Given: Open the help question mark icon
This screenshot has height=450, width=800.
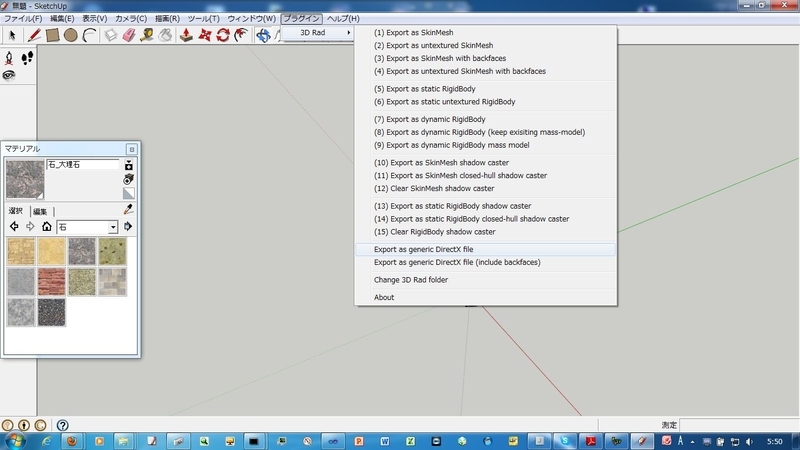Looking at the screenshot, I should tap(62, 425).
